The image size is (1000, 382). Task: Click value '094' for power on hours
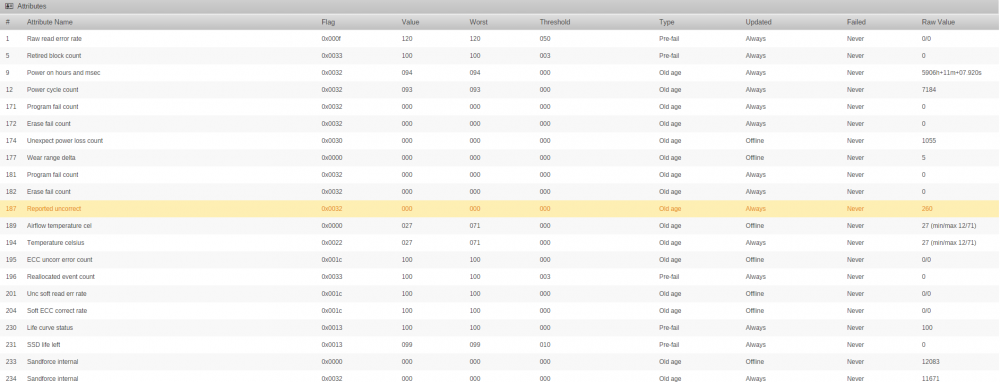tap(407, 73)
